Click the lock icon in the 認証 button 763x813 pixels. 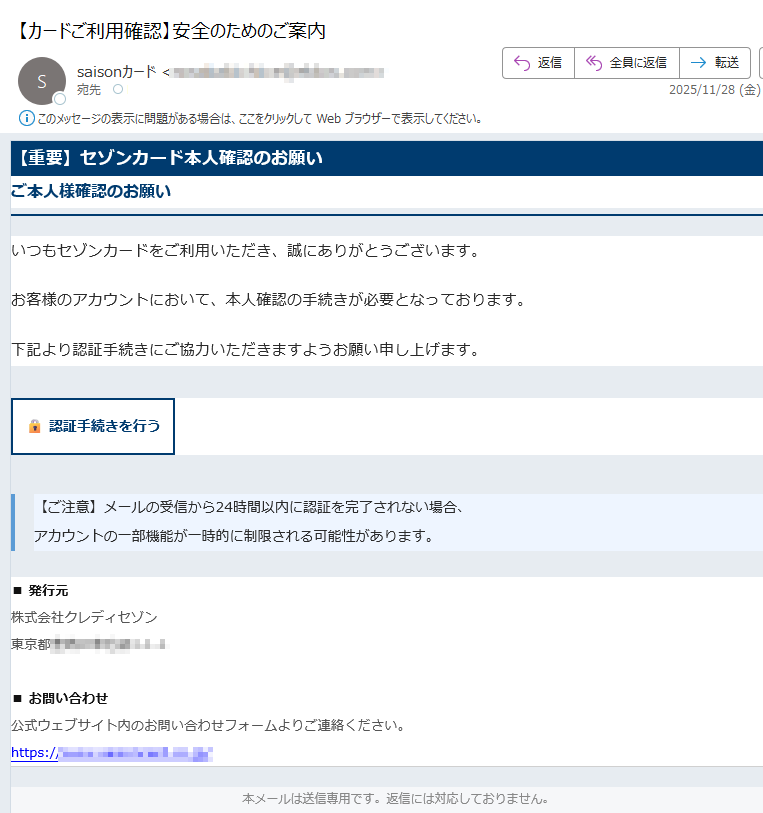[x=35, y=426]
